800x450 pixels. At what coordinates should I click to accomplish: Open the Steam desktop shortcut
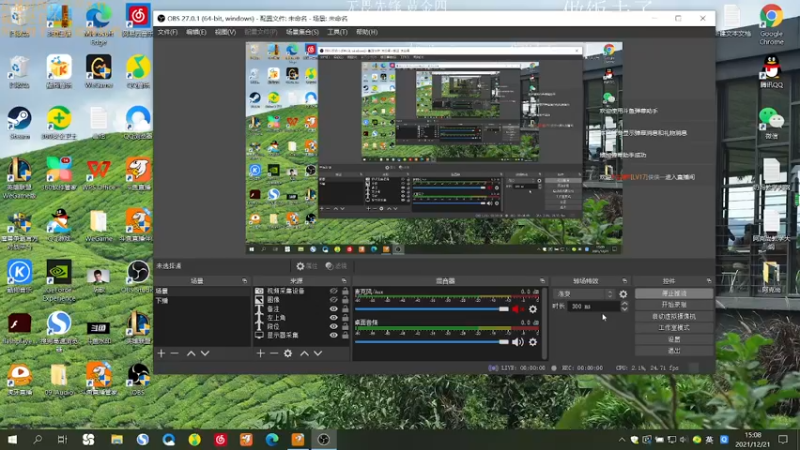click(x=19, y=123)
